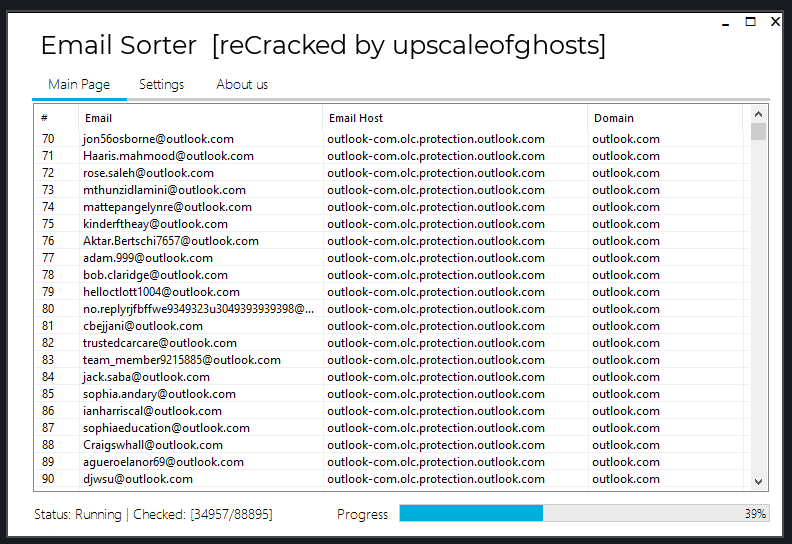Click the vertical scrollbar thumb

tap(758, 132)
